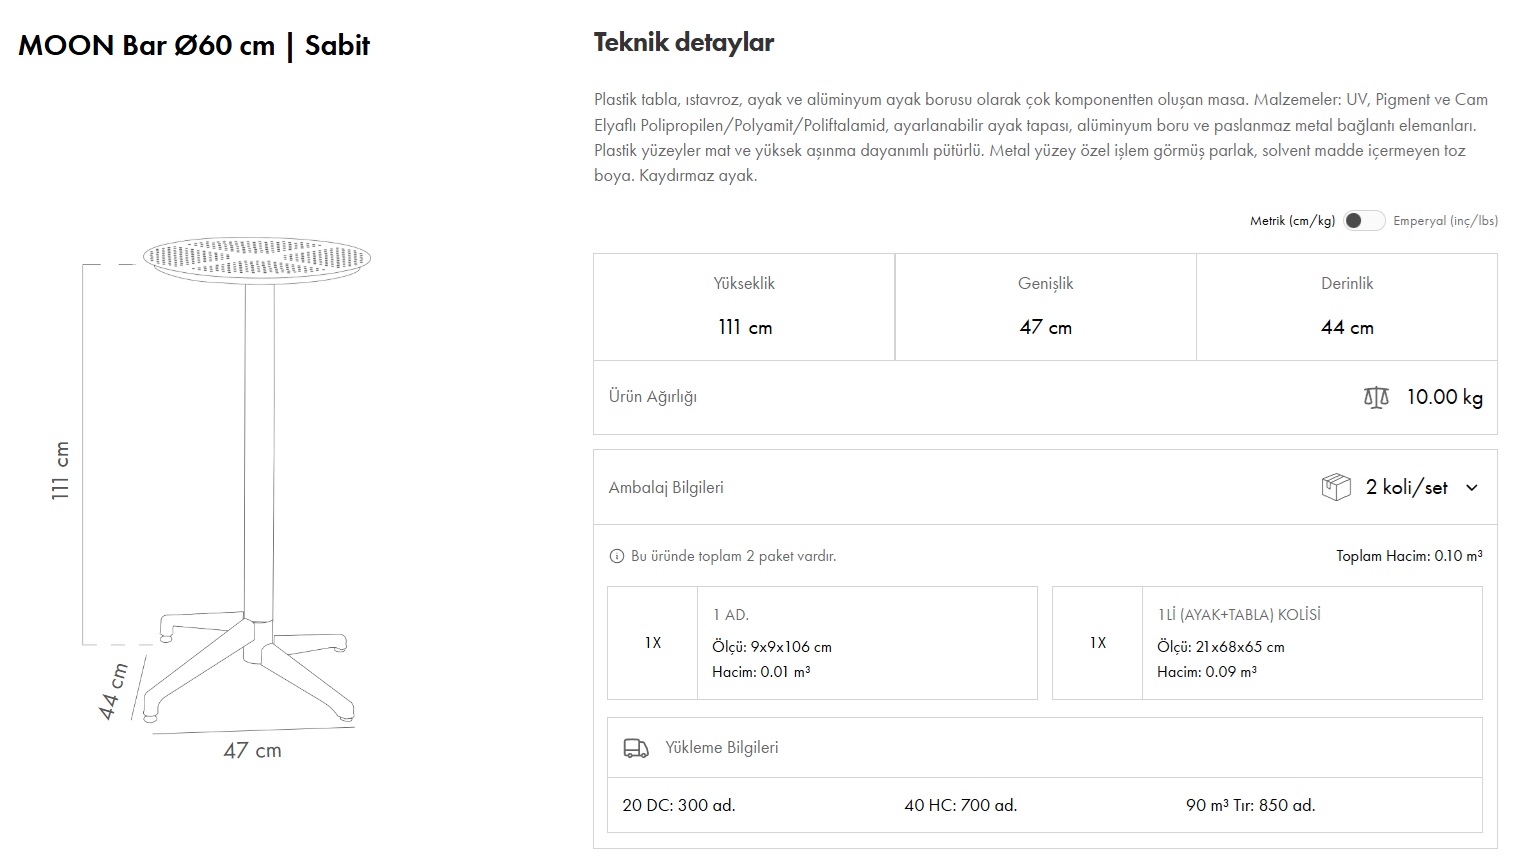Collapse packaging details with the chevron arrow

pos(1471,488)
